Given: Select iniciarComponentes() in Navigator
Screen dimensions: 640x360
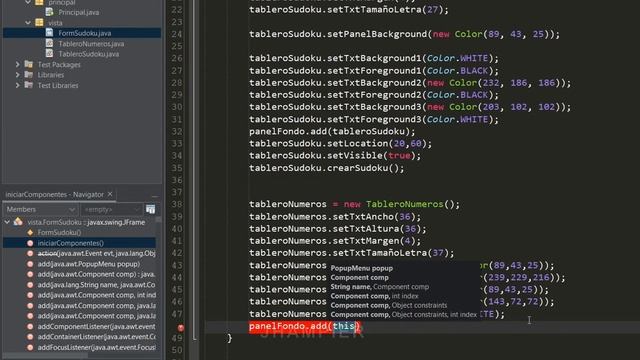Looking at the screenshot, I should point(71,243).
